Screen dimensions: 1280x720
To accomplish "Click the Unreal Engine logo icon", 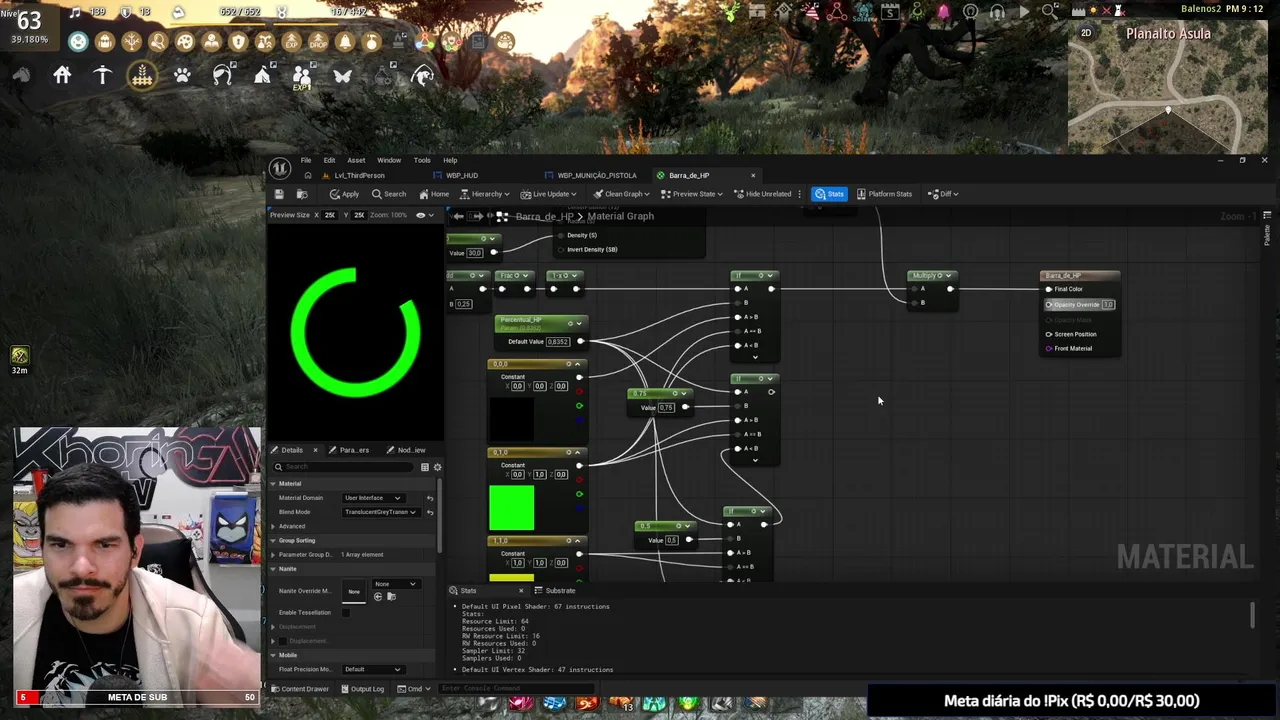I will pyautogui.click(x=281, y=169).
